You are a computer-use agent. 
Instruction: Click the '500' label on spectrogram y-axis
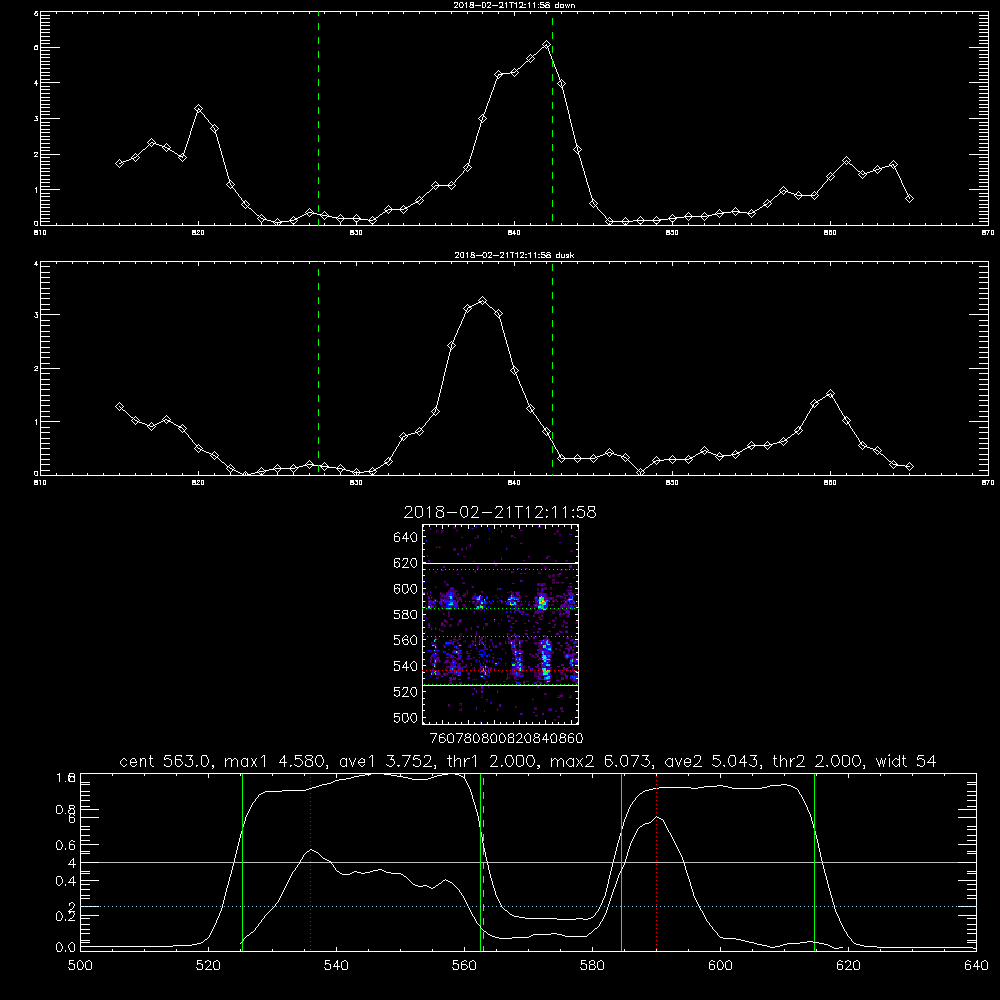tap(406, 718)
